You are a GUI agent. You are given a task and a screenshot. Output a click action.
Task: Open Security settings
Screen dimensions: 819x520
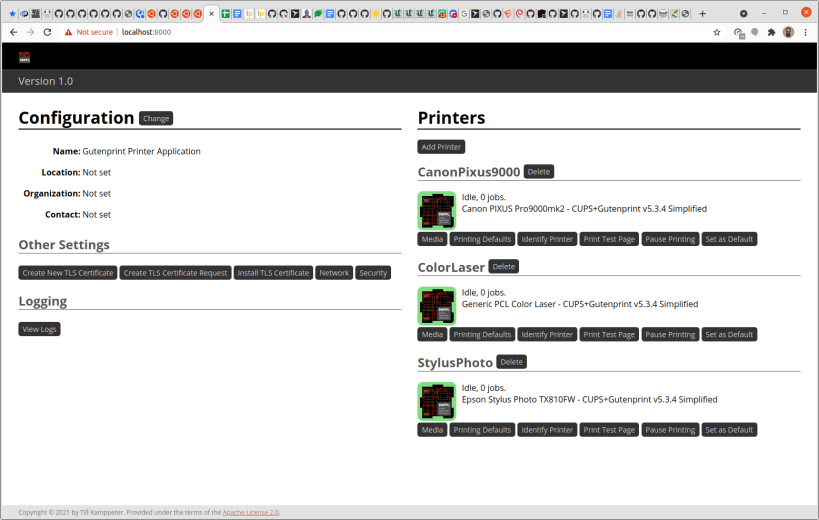click(373, 273)
